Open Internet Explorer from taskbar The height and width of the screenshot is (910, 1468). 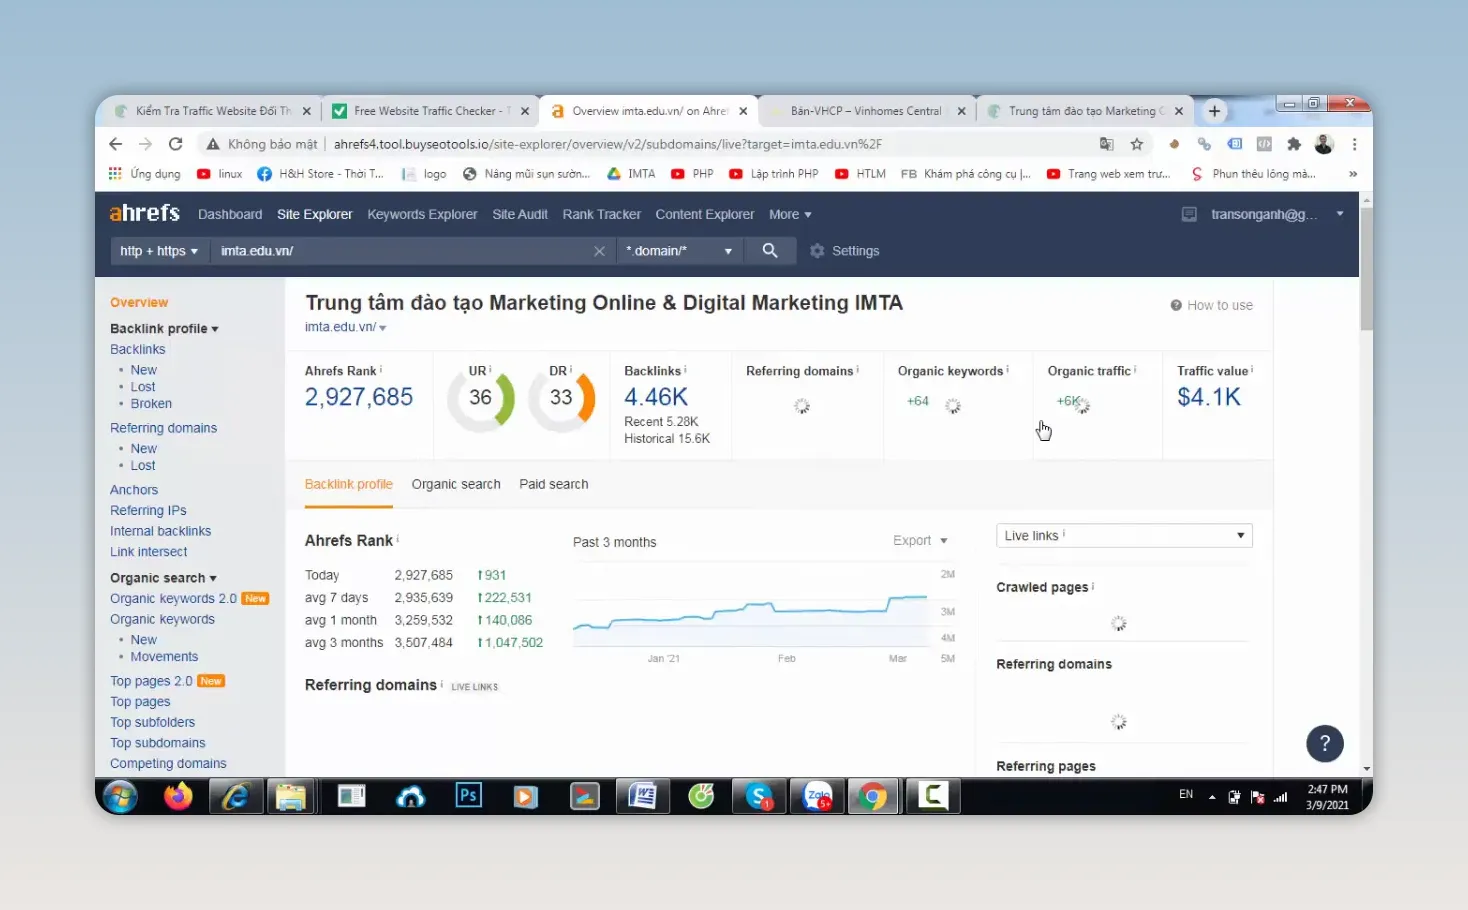235,797
